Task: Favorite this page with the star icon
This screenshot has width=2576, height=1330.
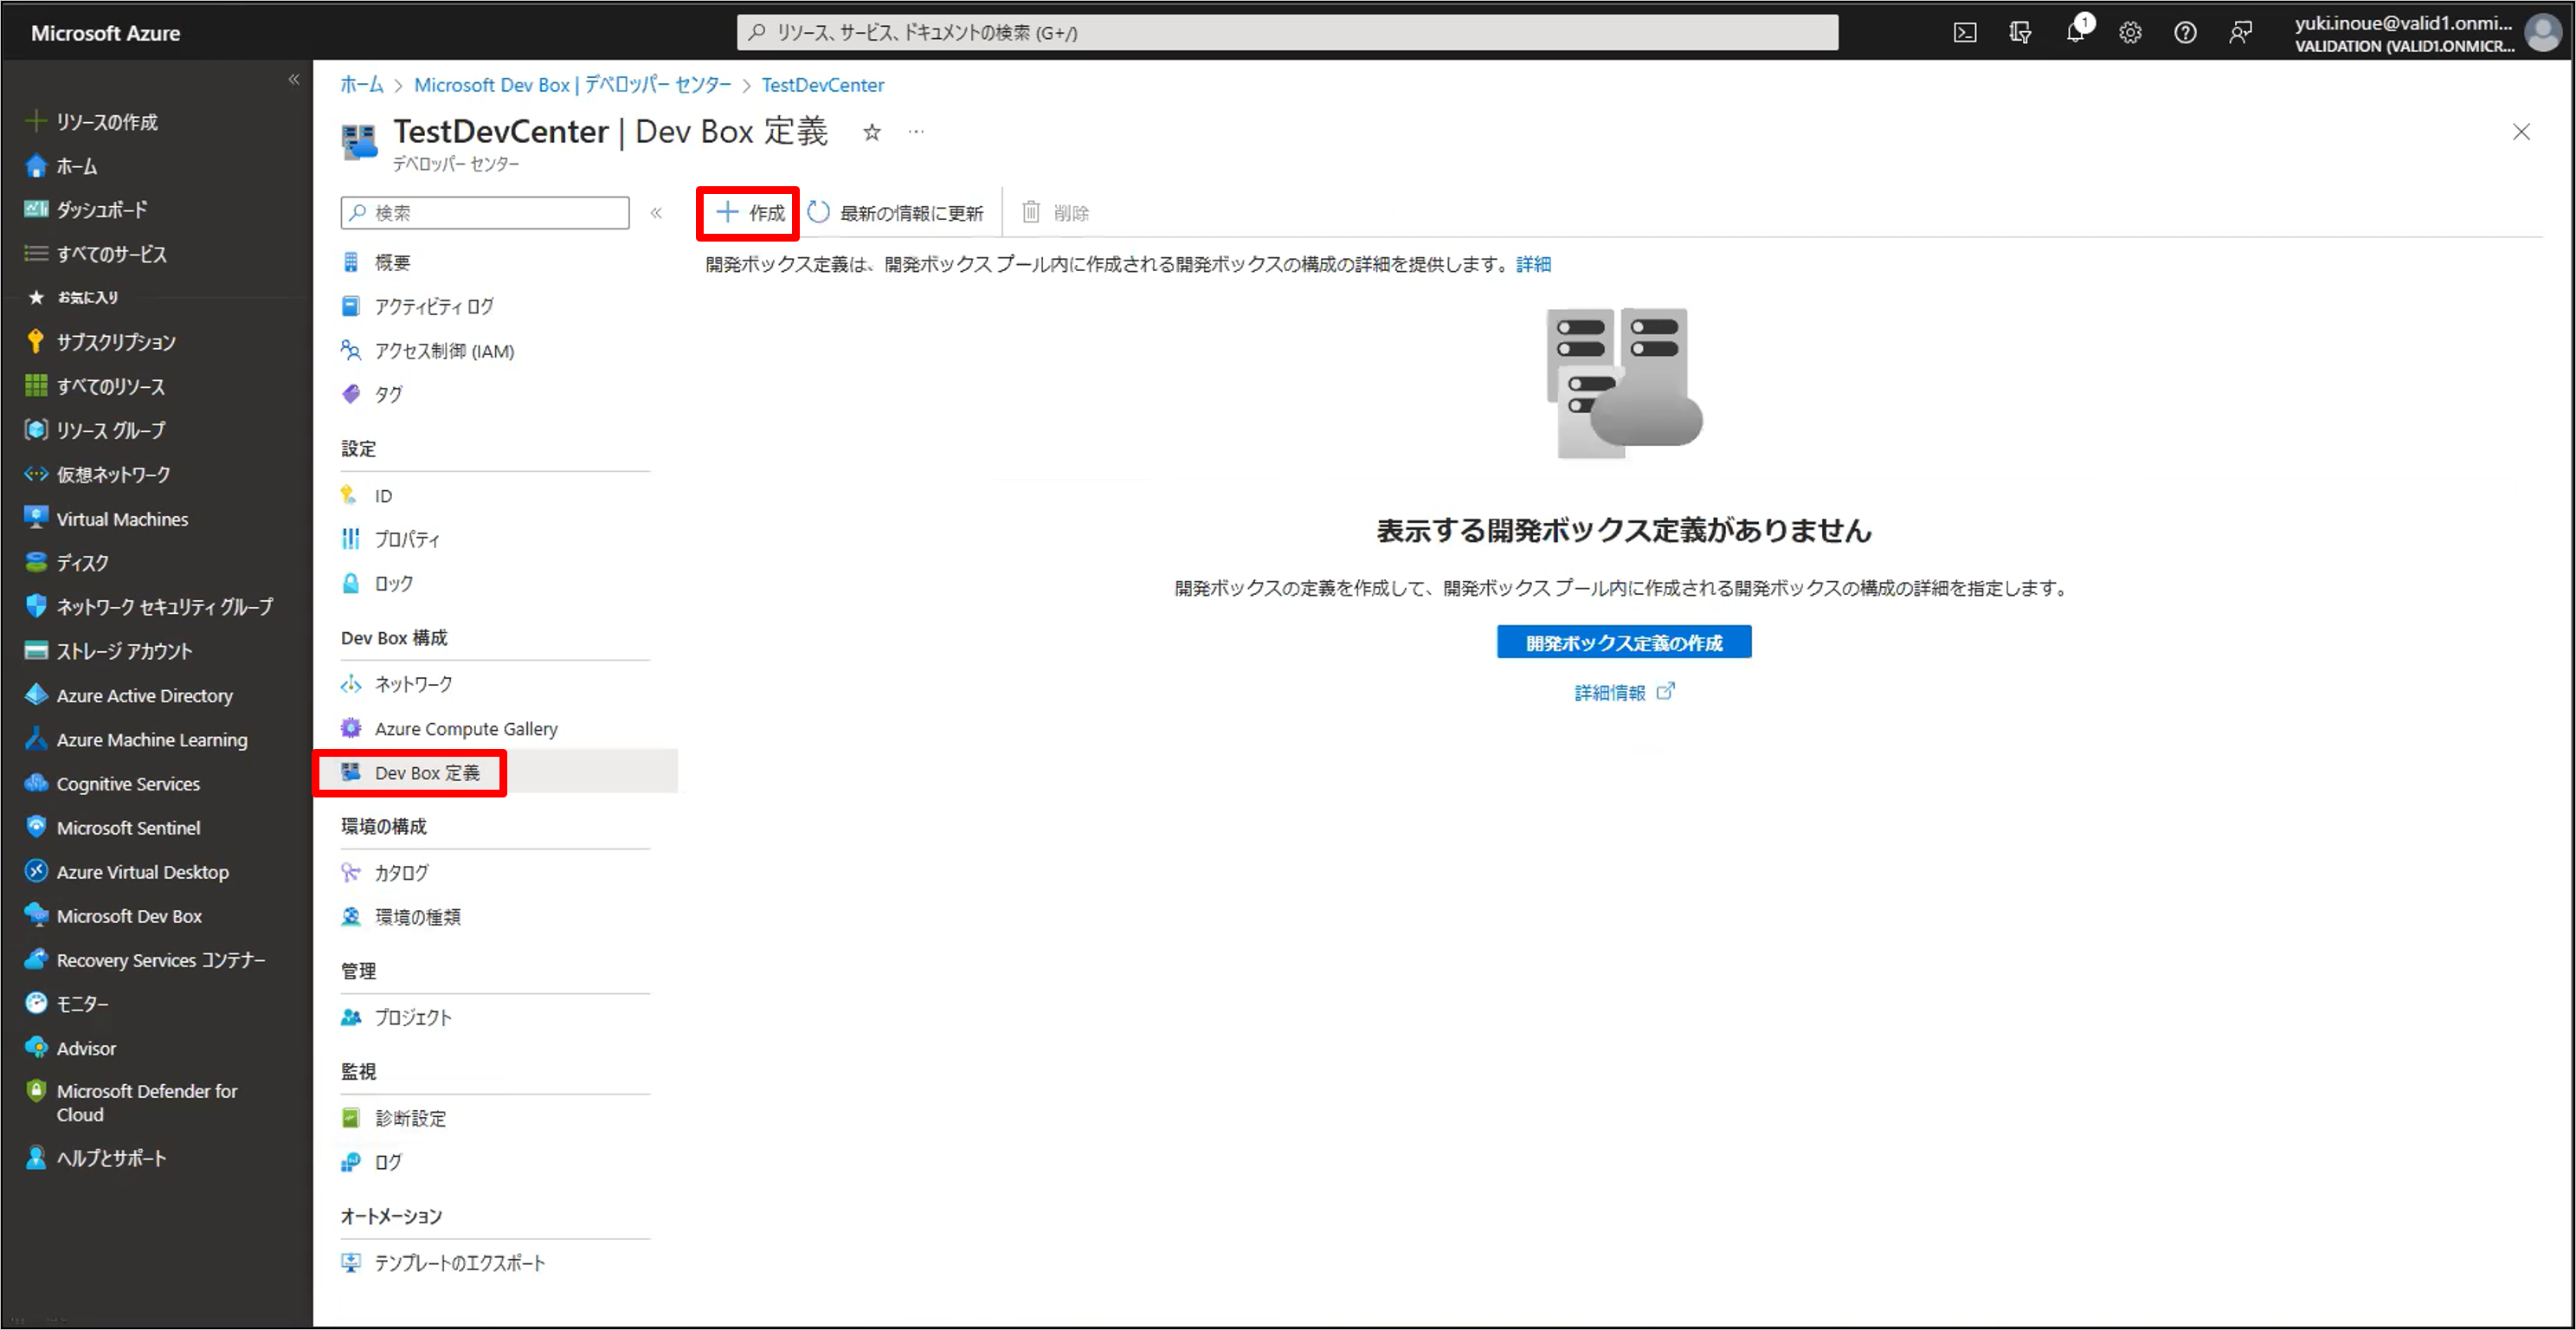Action: (x=872, y=132)
